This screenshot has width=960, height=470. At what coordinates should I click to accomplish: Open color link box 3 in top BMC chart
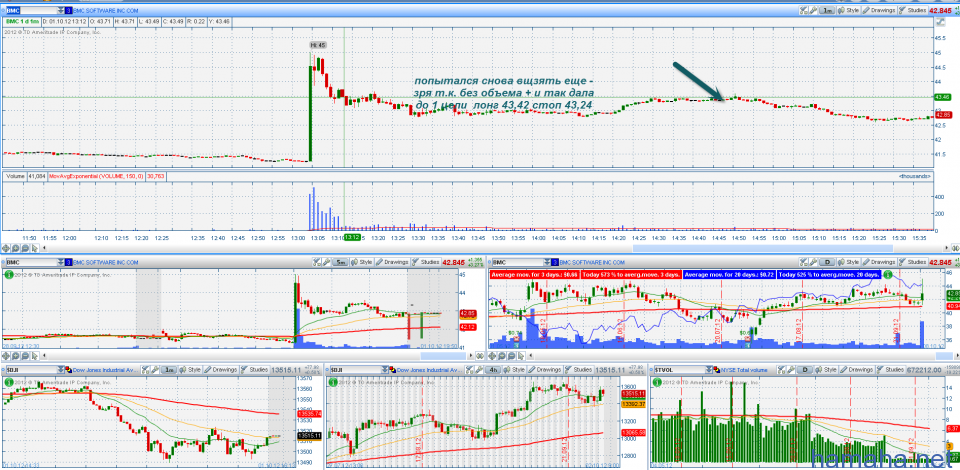pyautogui.click(x=67, y=10)
